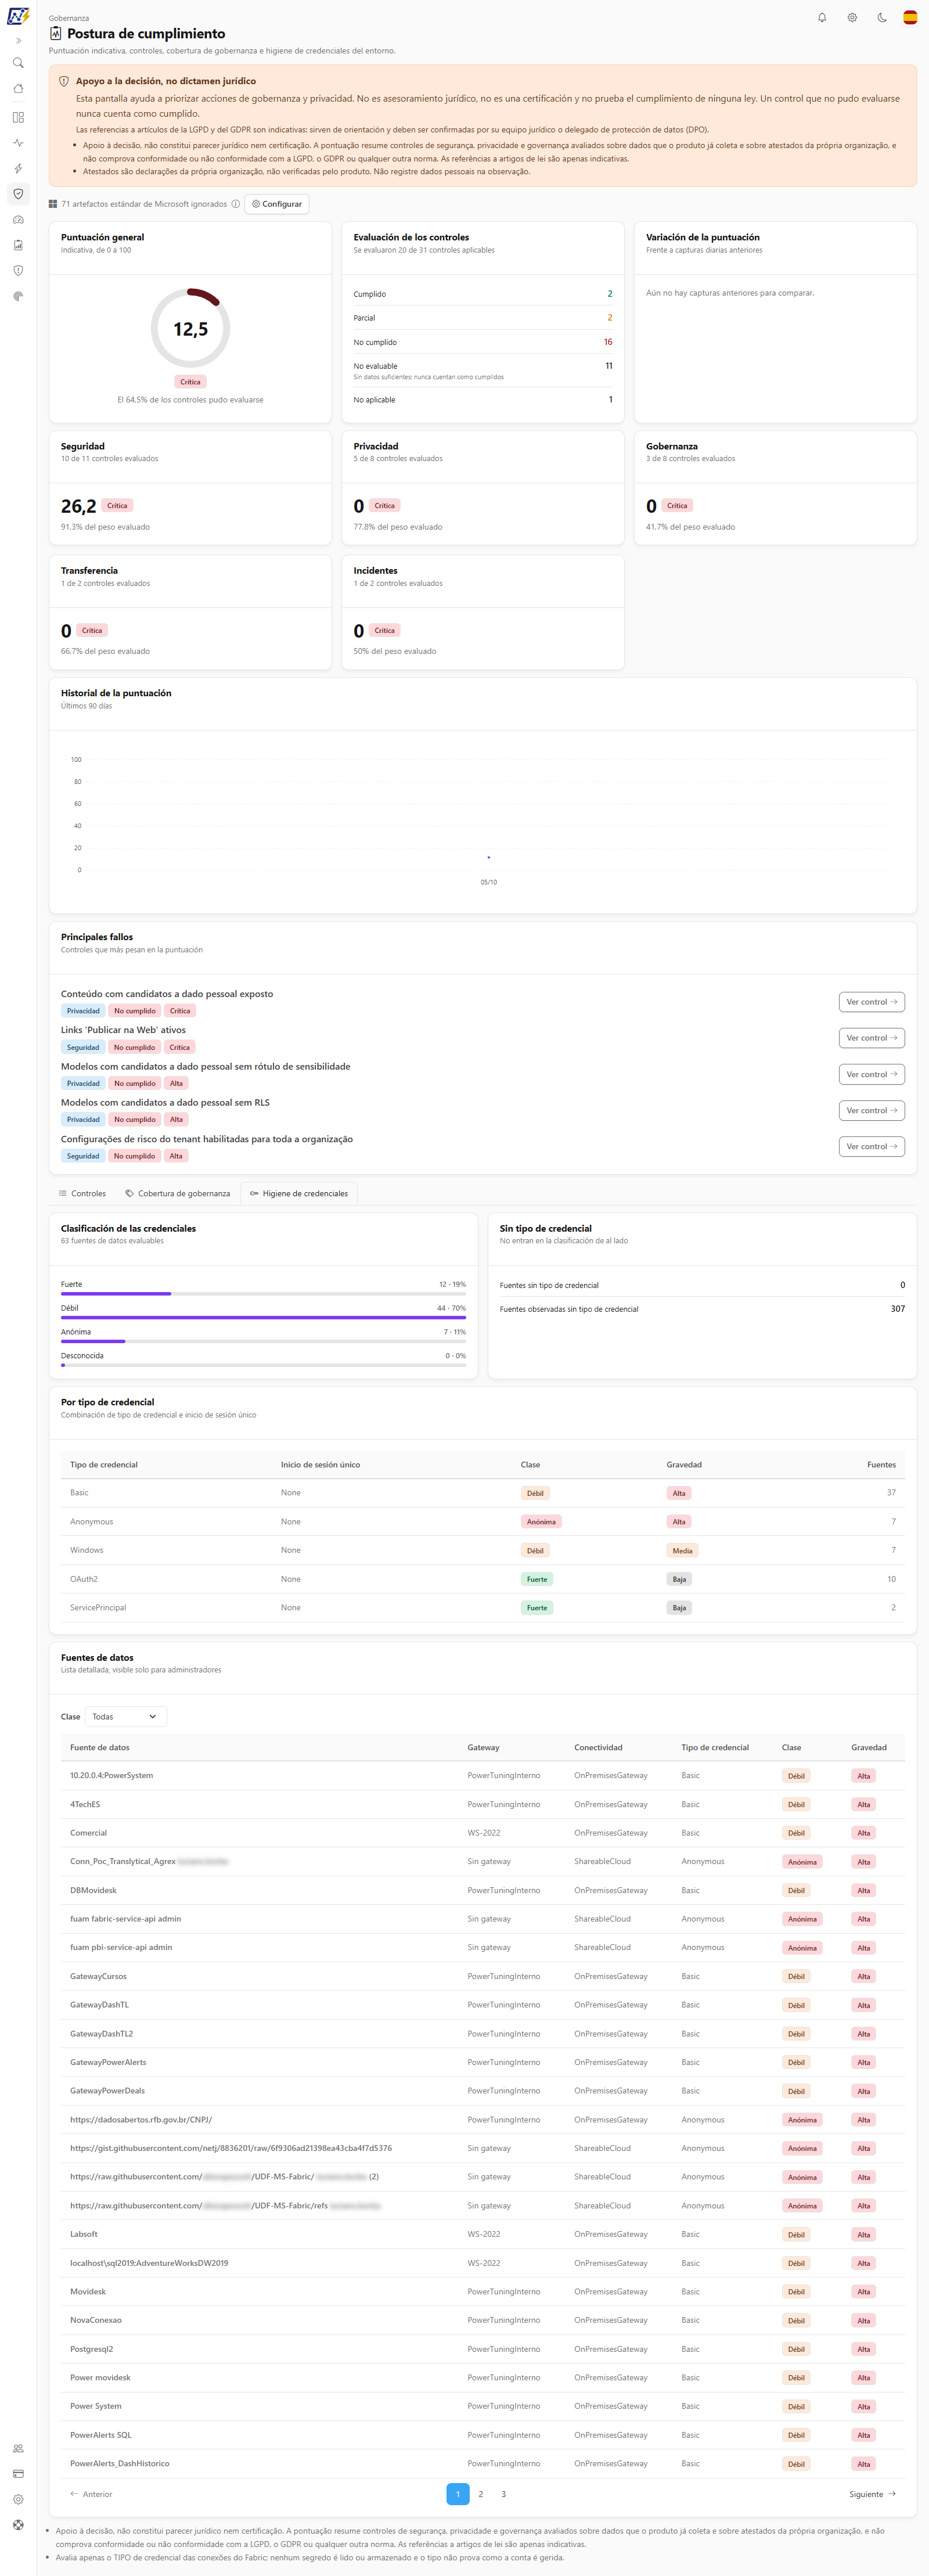Click the info icon beside ignored artefacts

point(236,204)
